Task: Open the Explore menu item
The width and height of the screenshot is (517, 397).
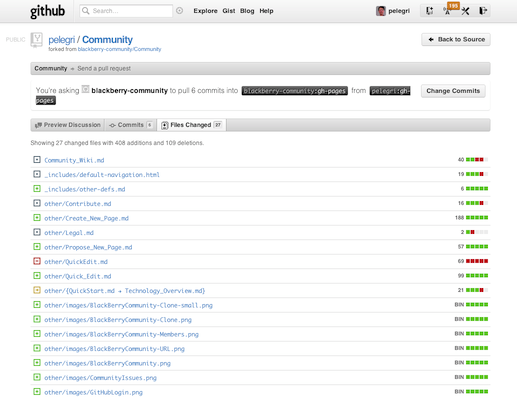Action: 205,11
